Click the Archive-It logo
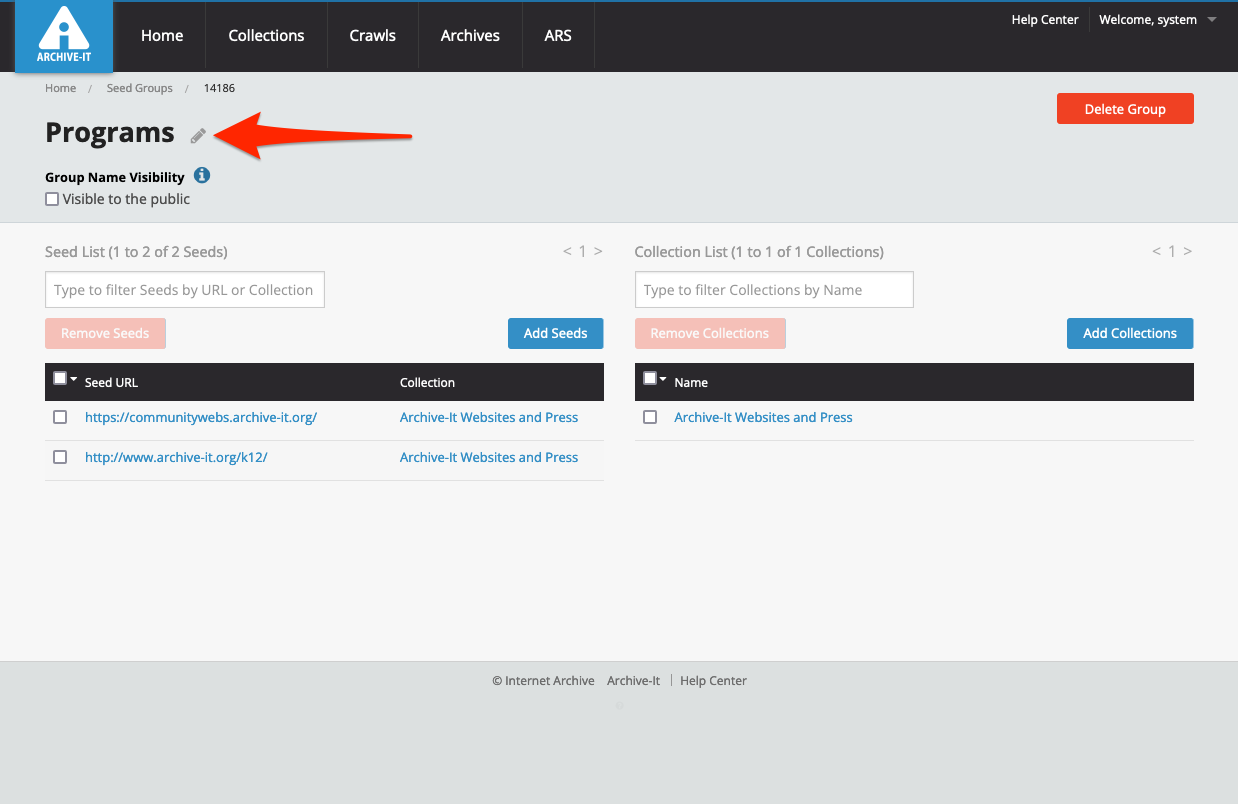 64,37
